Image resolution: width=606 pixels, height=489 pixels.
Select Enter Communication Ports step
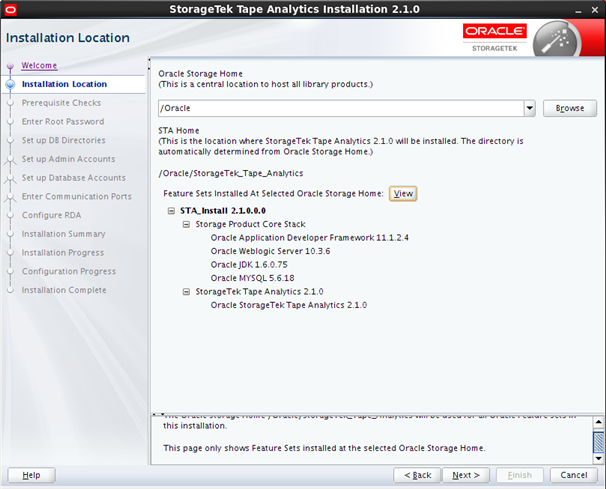point(77,196)
